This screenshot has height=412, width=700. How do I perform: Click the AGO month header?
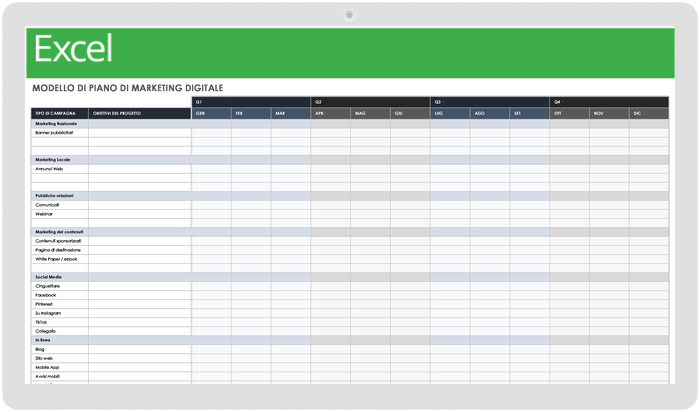490,113
